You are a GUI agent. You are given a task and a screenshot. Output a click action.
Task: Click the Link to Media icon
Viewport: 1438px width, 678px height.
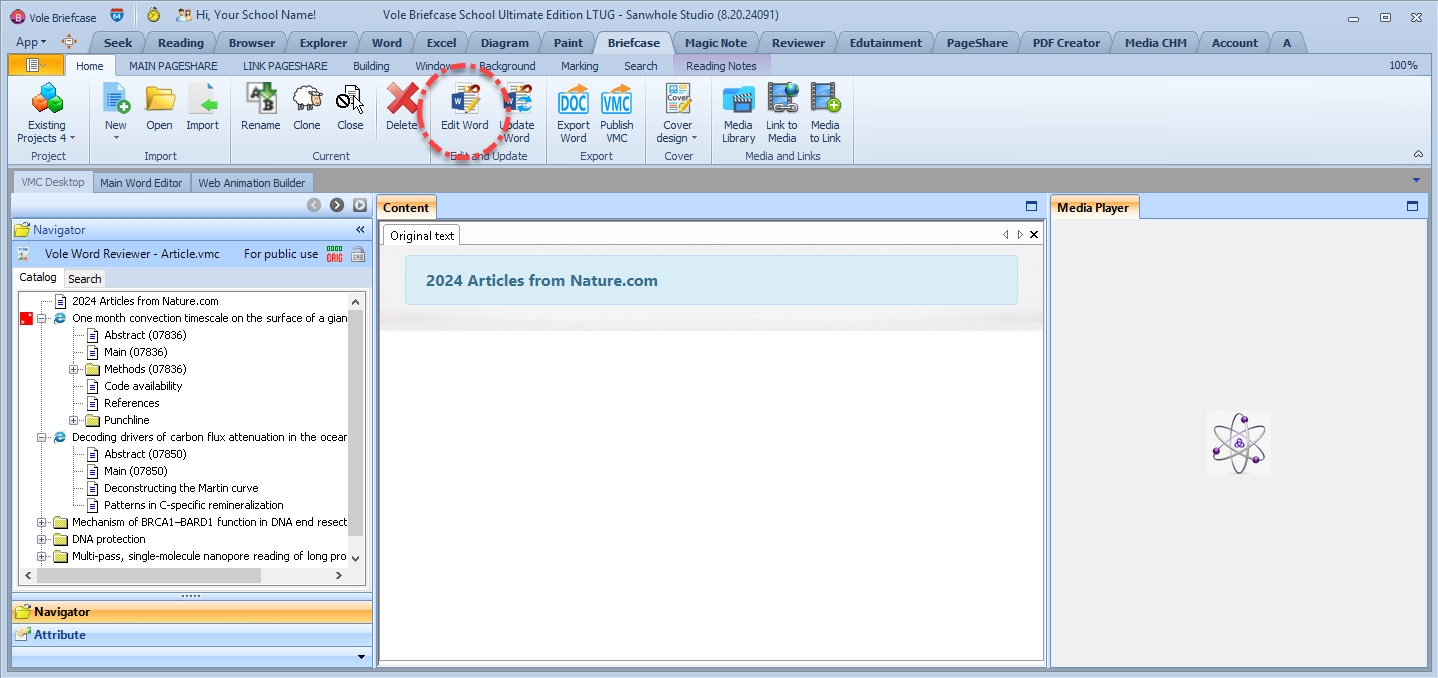click(x=782, y=101)
